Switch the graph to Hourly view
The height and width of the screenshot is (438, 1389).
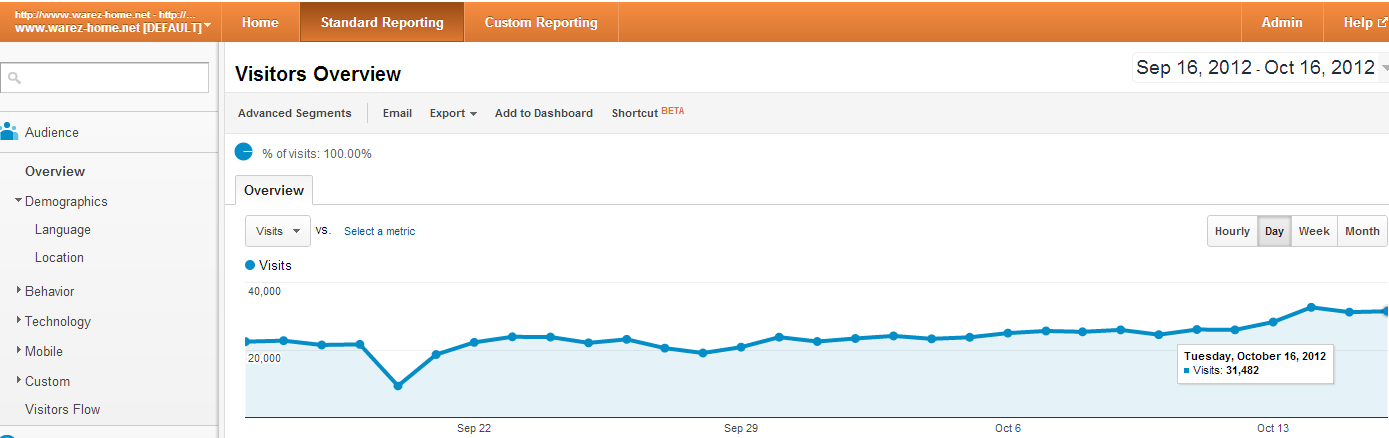click(x=1232, y=231)
